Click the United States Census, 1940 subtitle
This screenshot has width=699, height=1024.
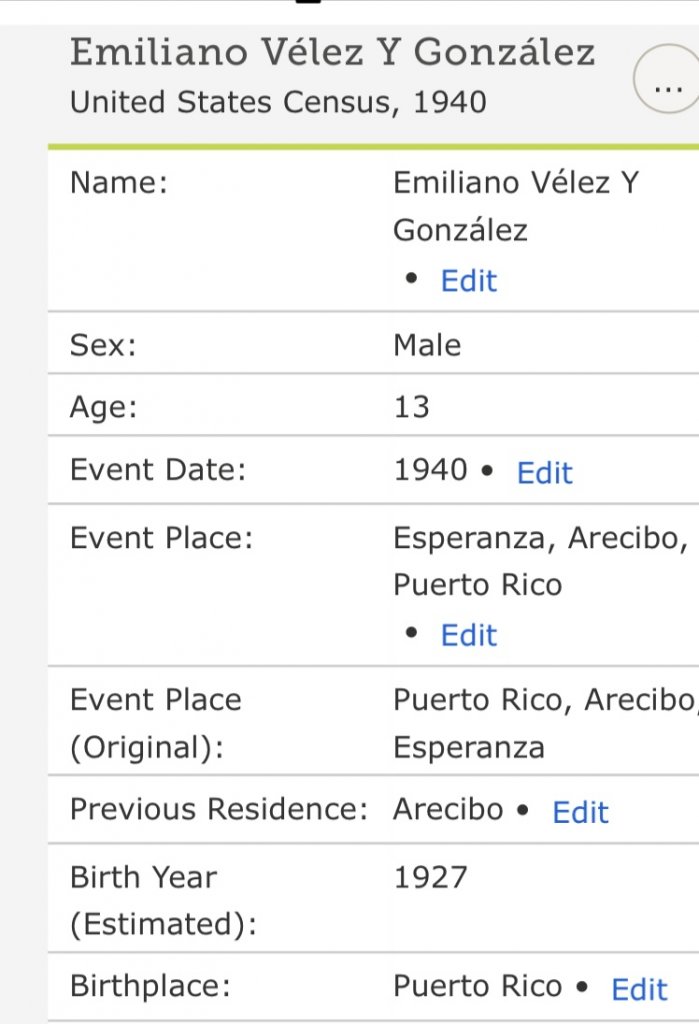coord(278,102)
